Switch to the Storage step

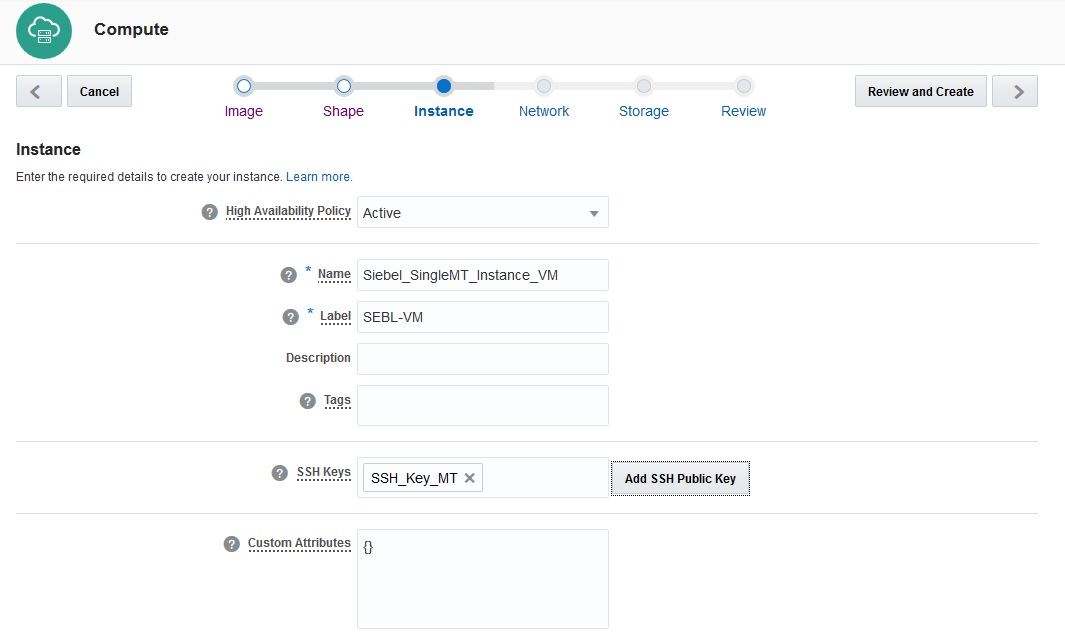point(643,98)
